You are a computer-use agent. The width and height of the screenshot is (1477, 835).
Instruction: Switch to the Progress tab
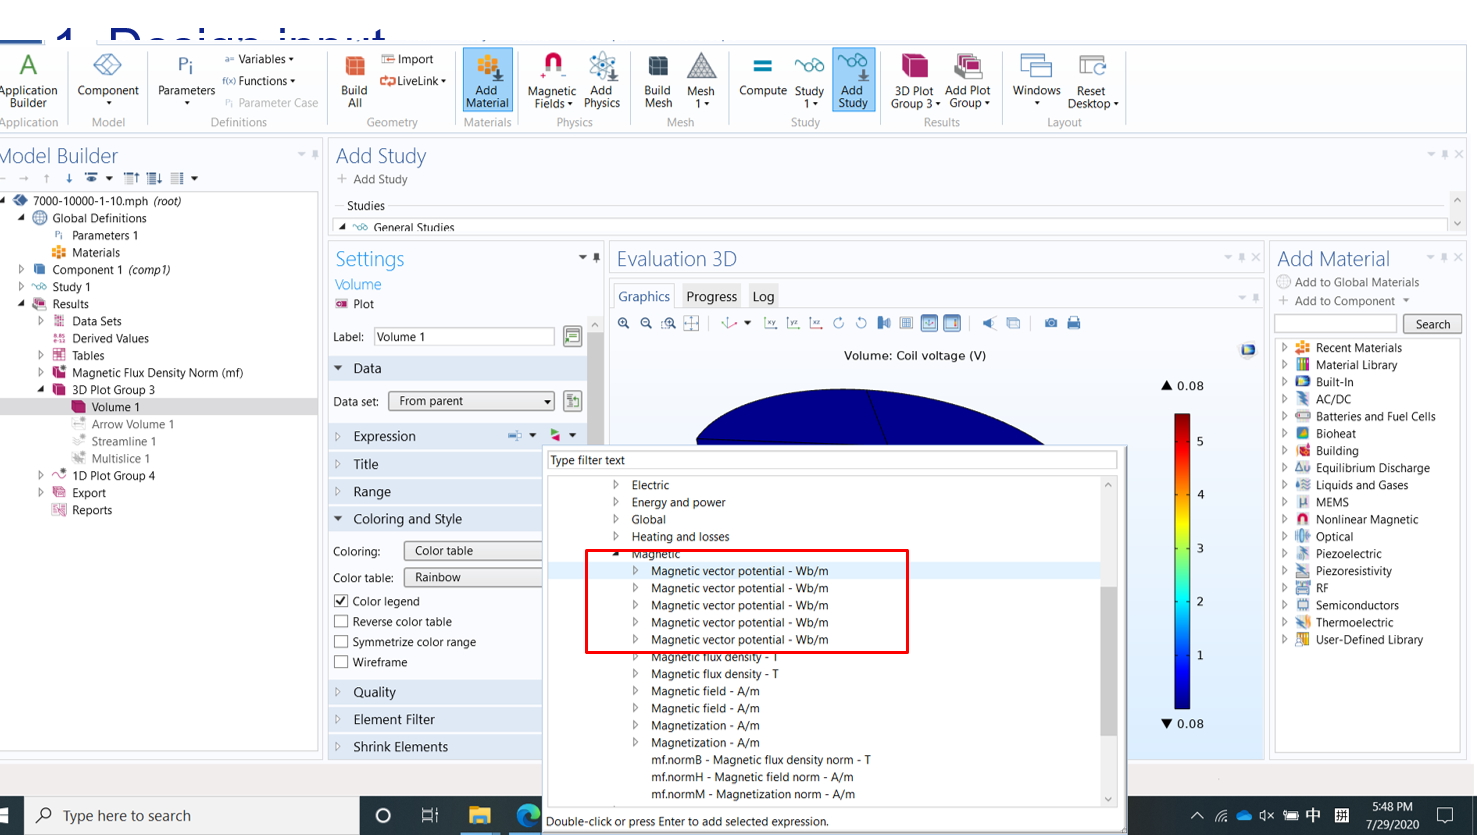(712, 296)
